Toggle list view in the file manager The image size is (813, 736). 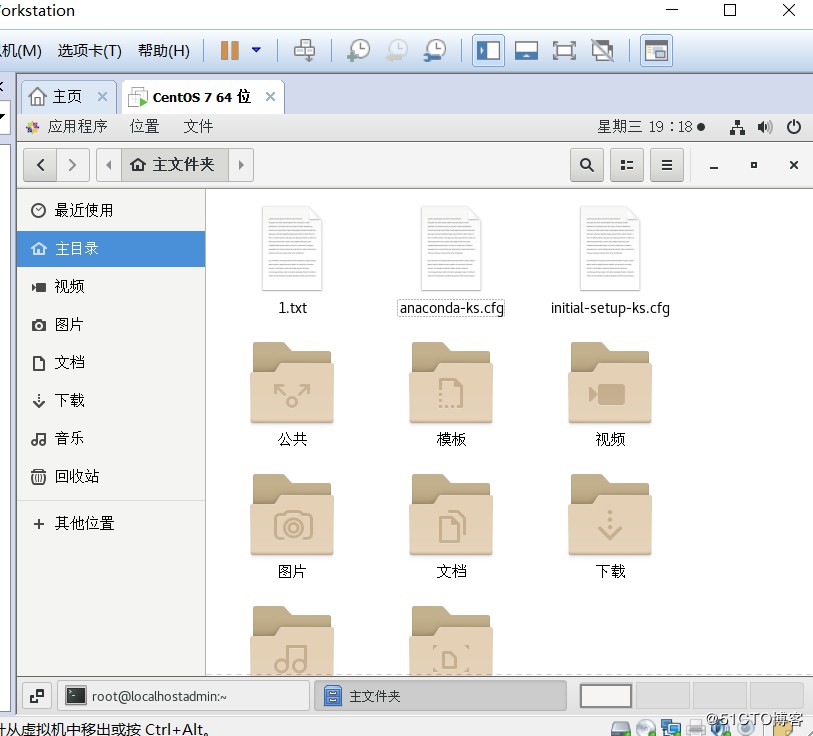(x=627, y=165)
